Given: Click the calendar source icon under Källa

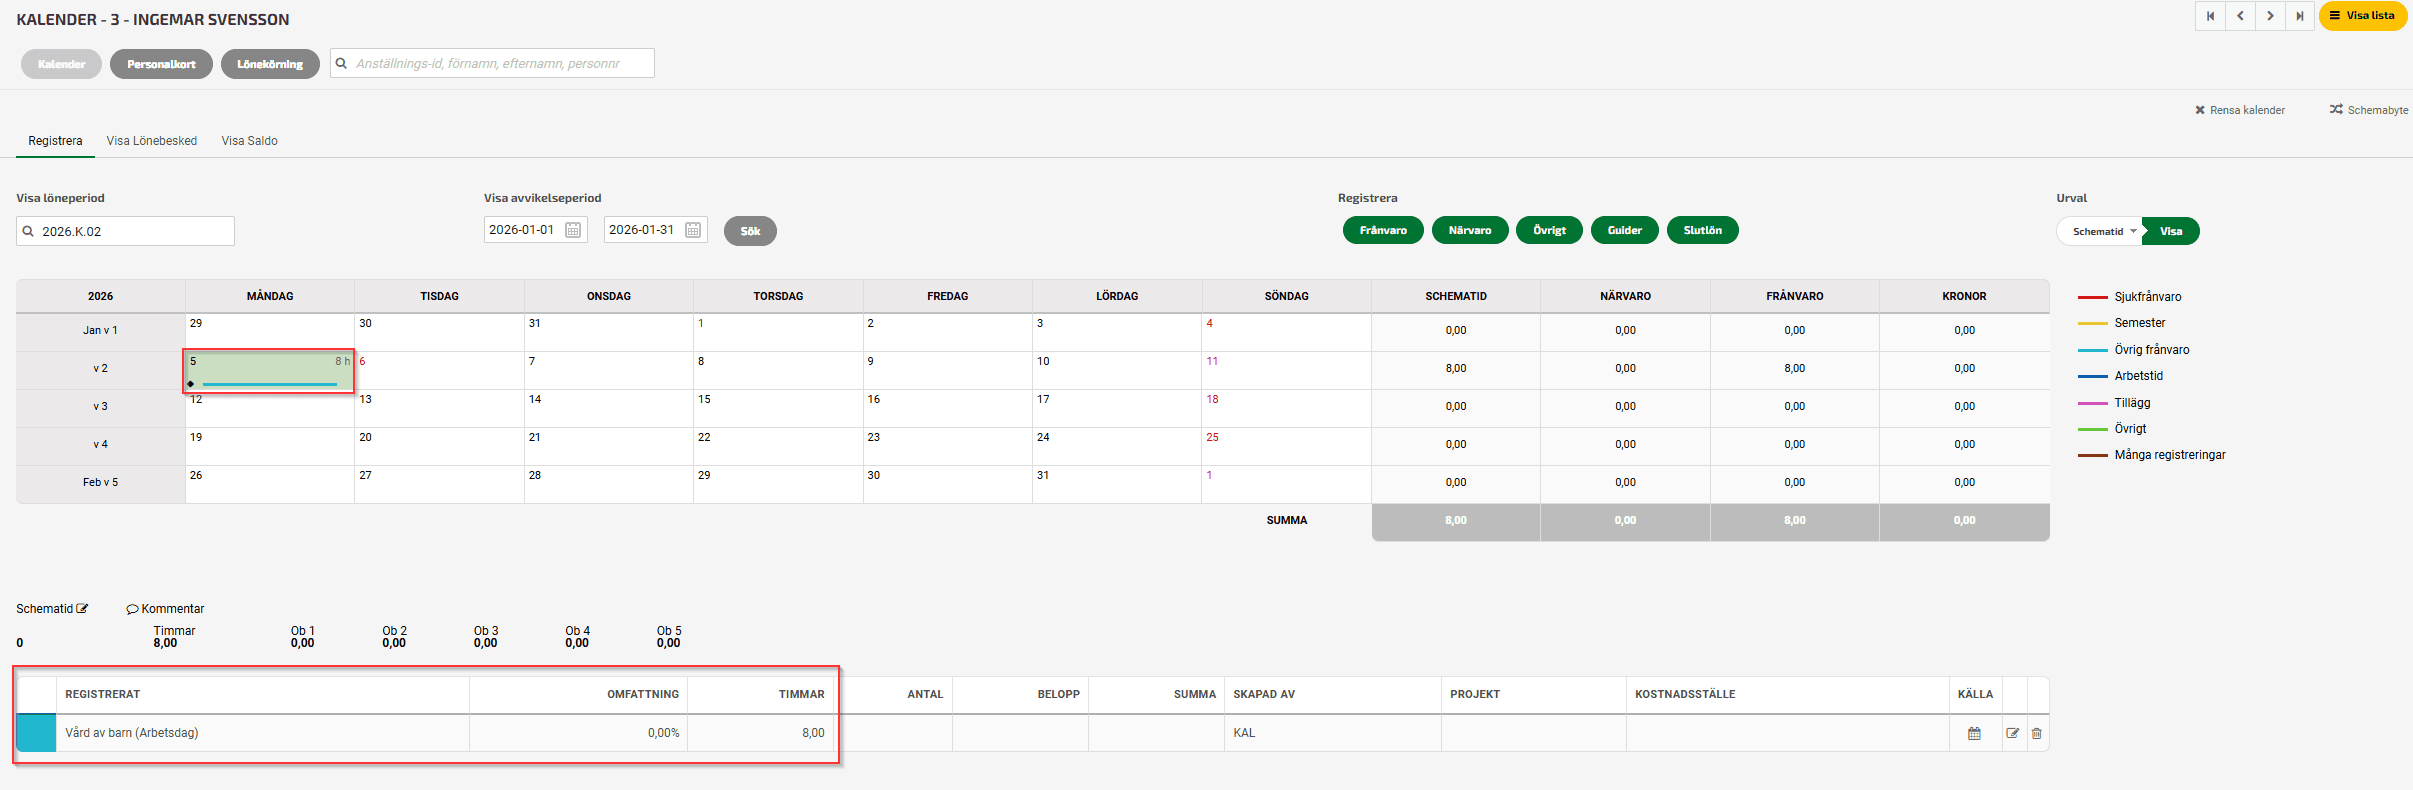Looking at the screenshot, I should 1974,733.
